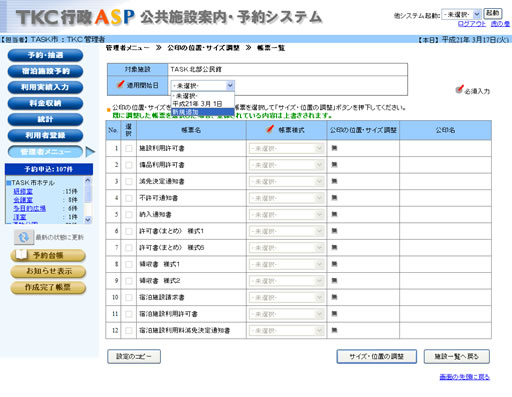Viewport: 512px width, 397px height.
Task: Select the checkbox for row 3 減免決定通知書
Action: click(x=129, y=181)
